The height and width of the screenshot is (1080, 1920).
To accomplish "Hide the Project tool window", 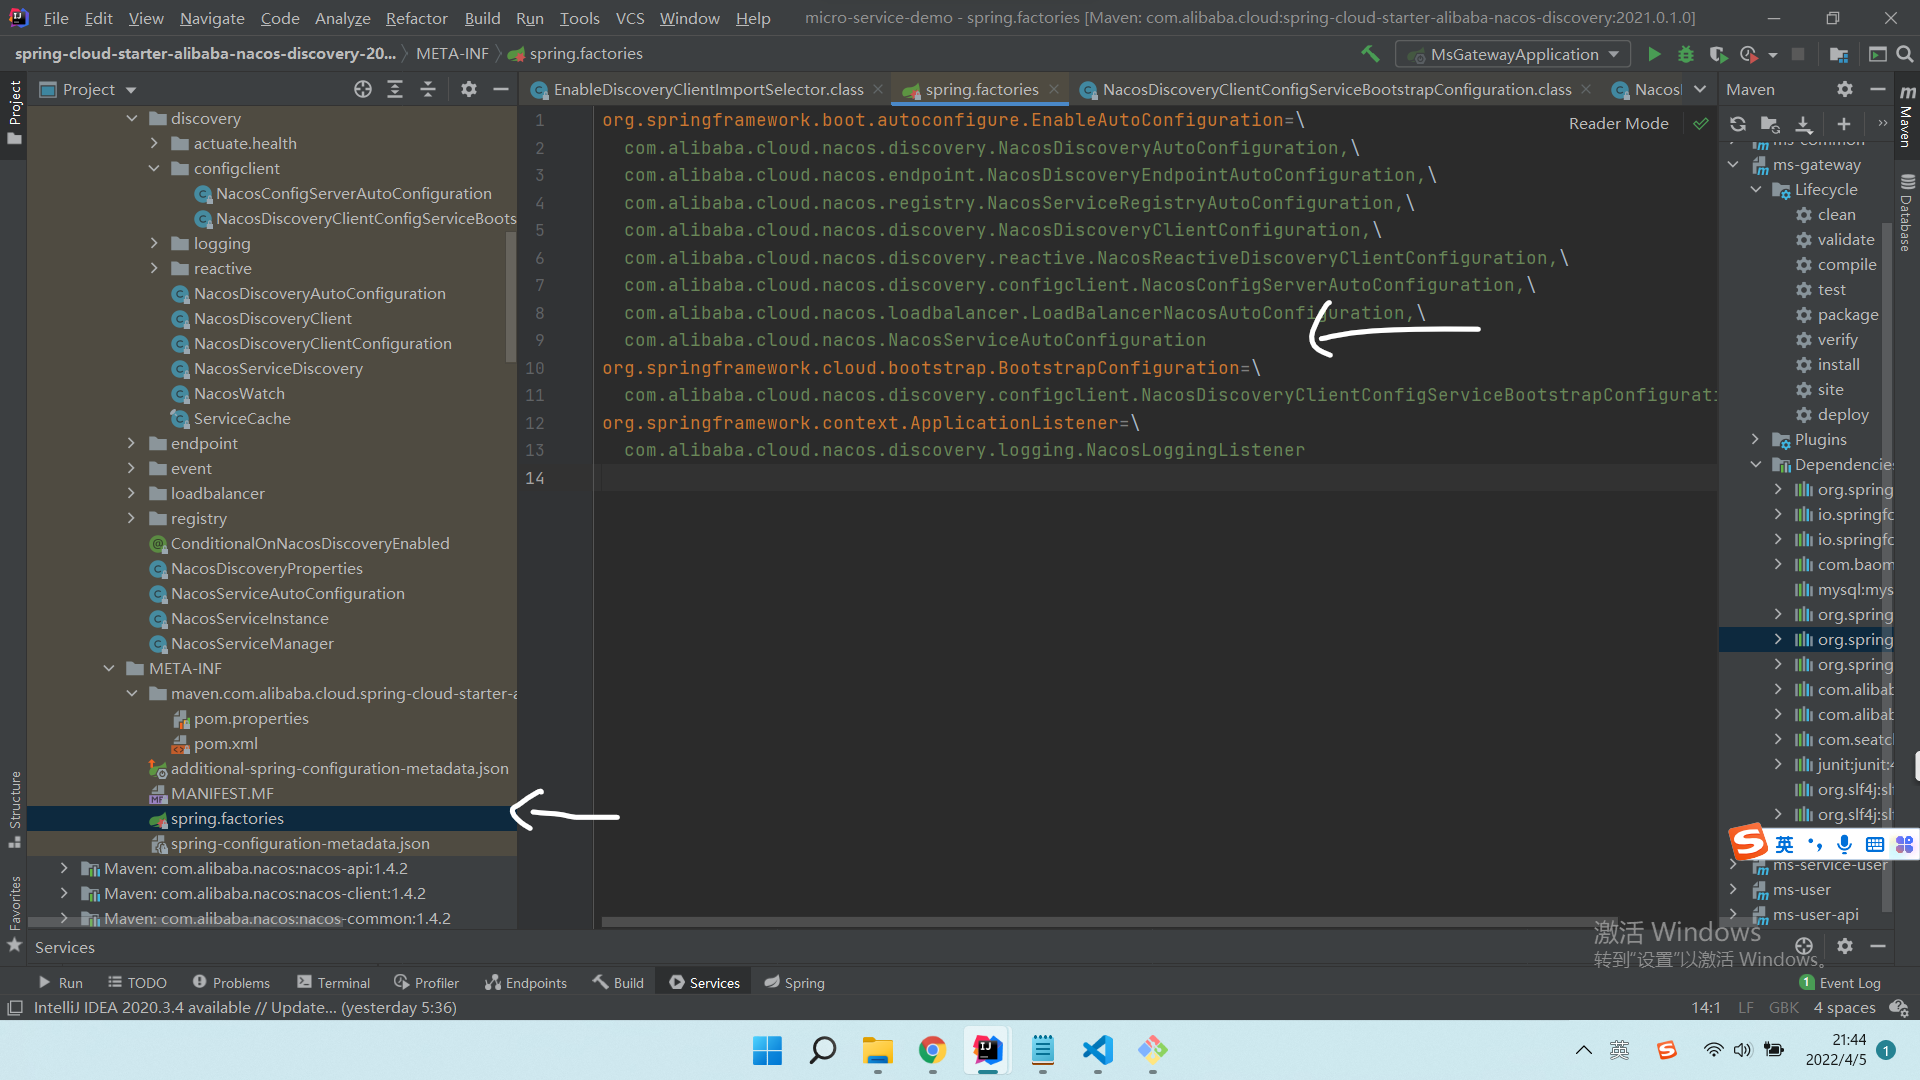I will 501,89.
